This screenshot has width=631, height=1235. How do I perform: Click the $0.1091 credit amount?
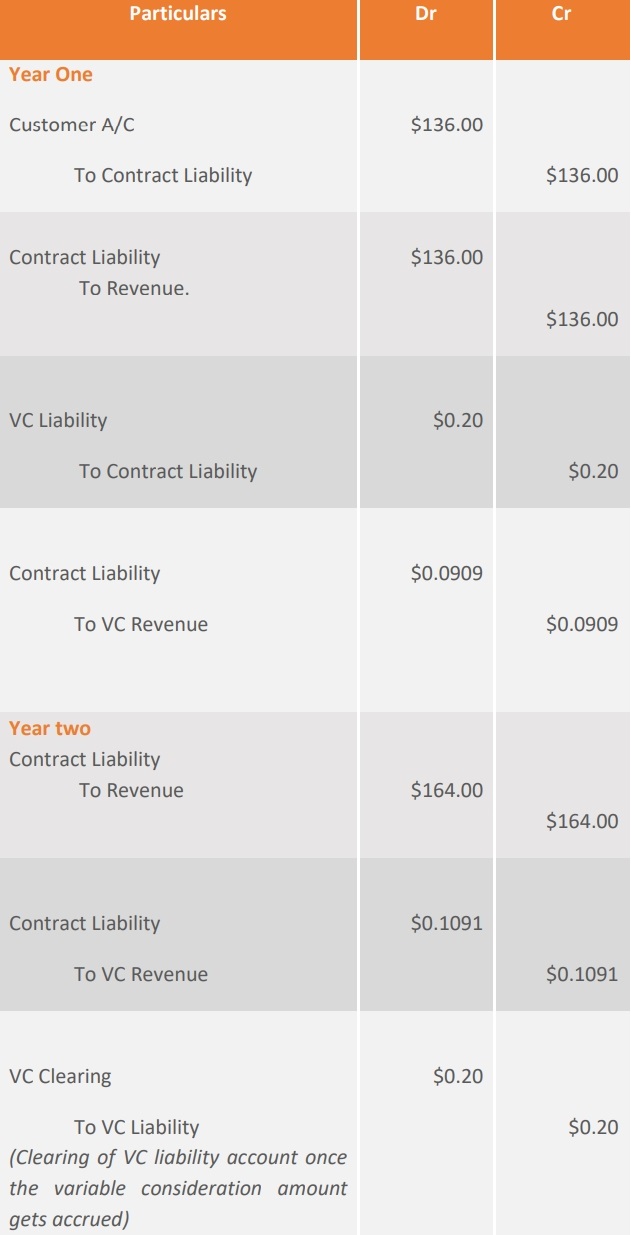[582, 974]
